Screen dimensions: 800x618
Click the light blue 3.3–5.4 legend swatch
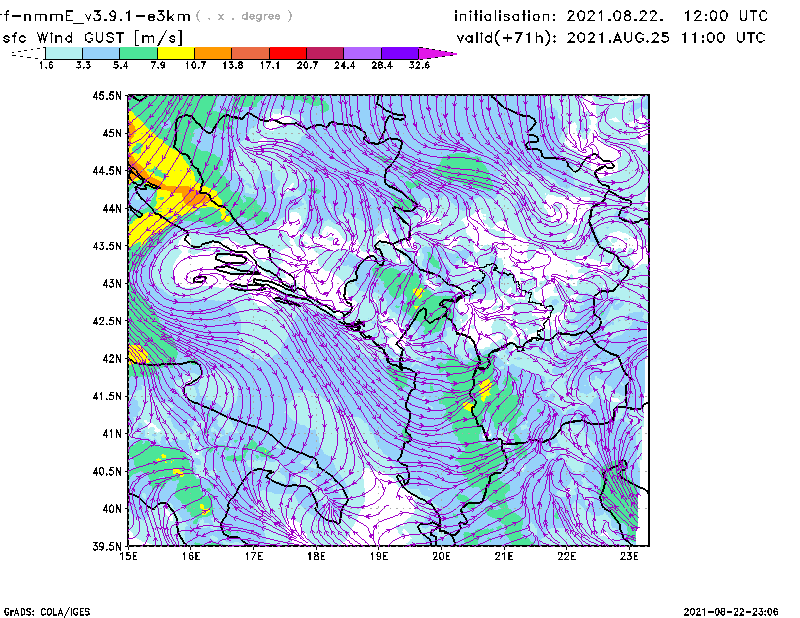[x=101, y=53]
